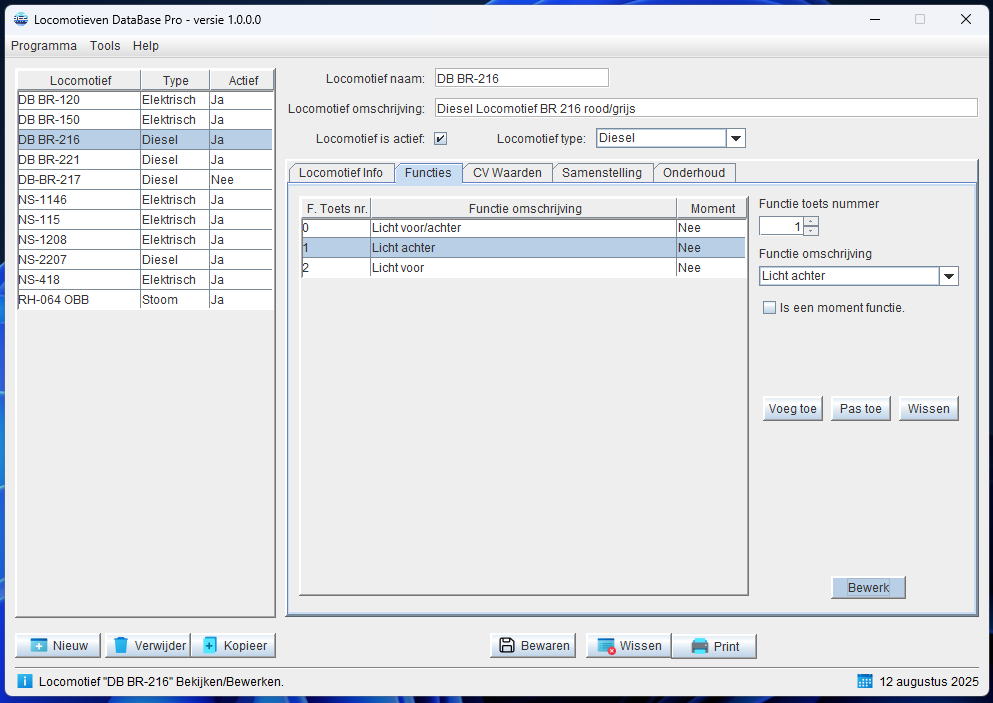993x703 pixels.
Task: Click the Functie toets nummer value field
Action: 781,226
